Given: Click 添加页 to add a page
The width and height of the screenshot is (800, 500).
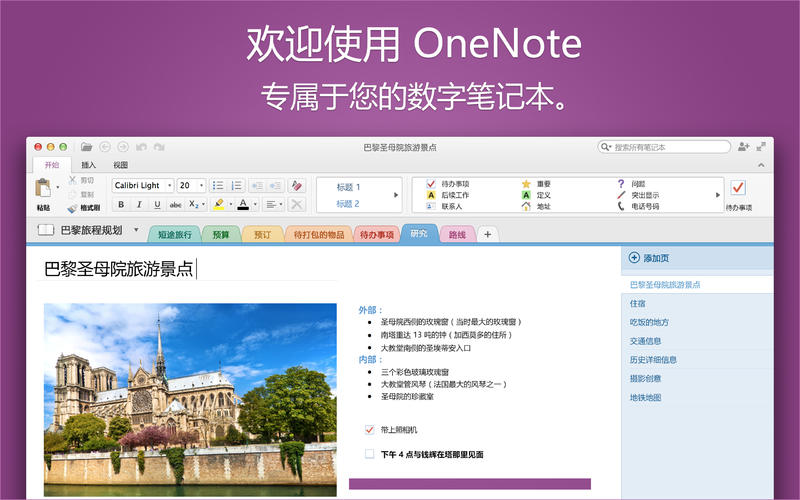Looking at the screenshot, I should 649,258.
